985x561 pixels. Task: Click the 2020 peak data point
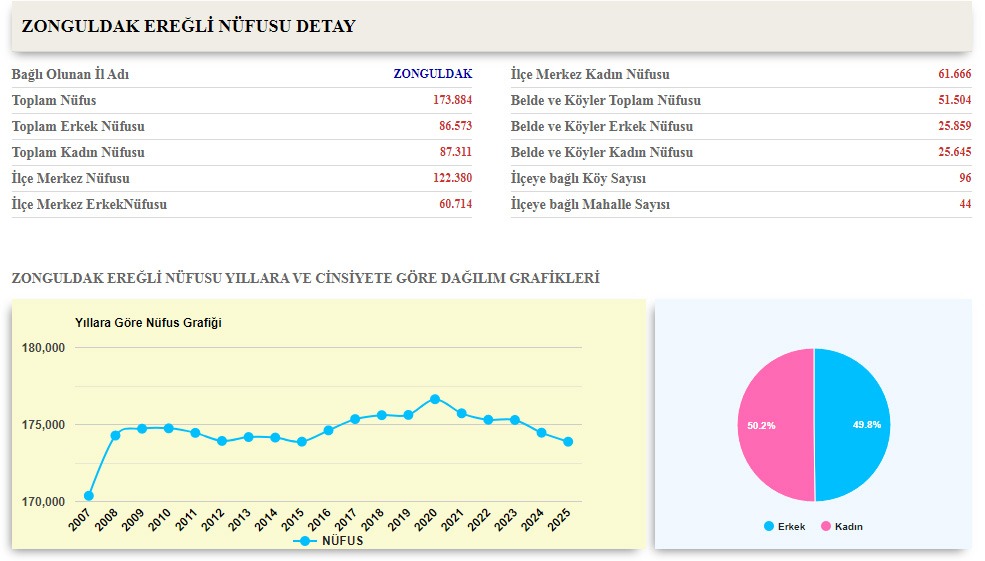coord(435,399)
